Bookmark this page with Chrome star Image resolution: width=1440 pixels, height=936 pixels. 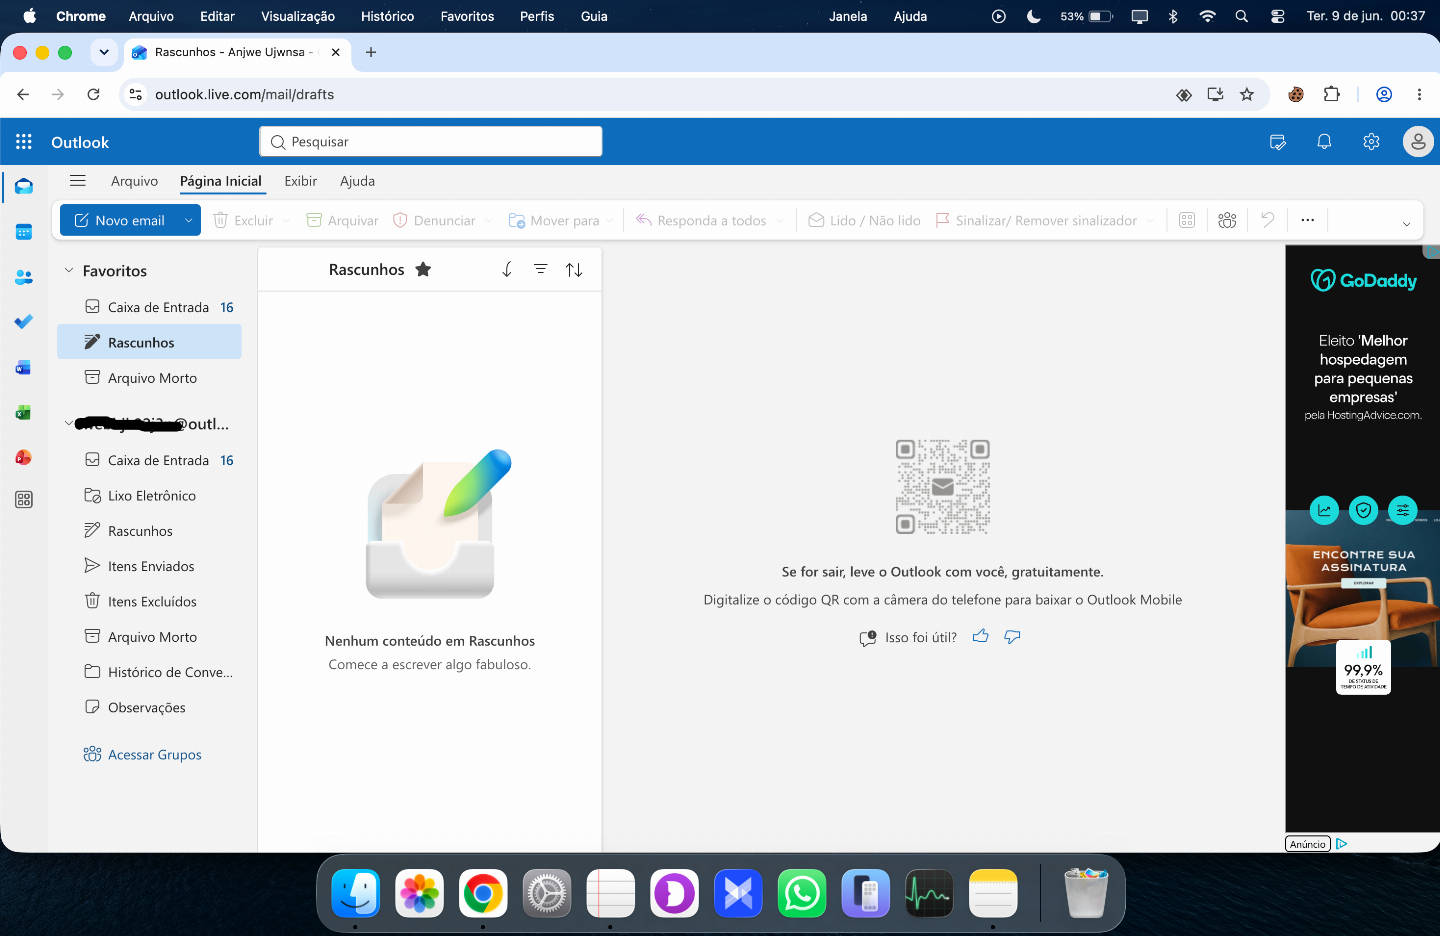[x=1247, y=94]
